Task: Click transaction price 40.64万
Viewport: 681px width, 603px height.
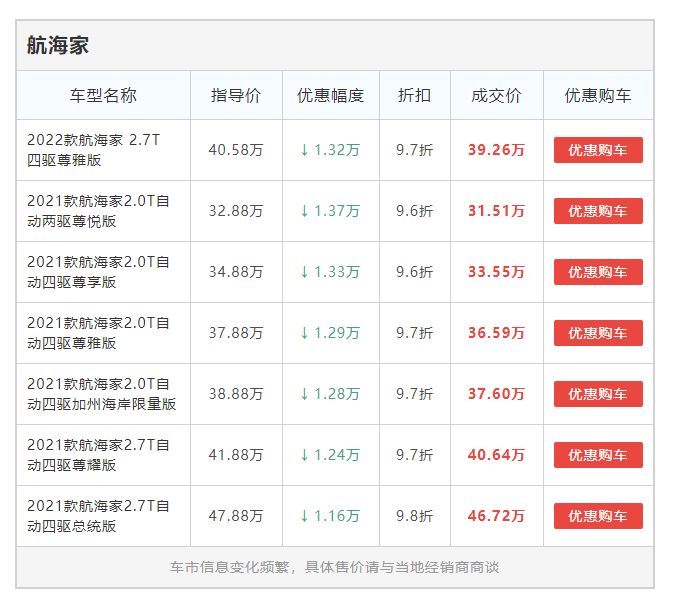Action: (x=496, y=455)
